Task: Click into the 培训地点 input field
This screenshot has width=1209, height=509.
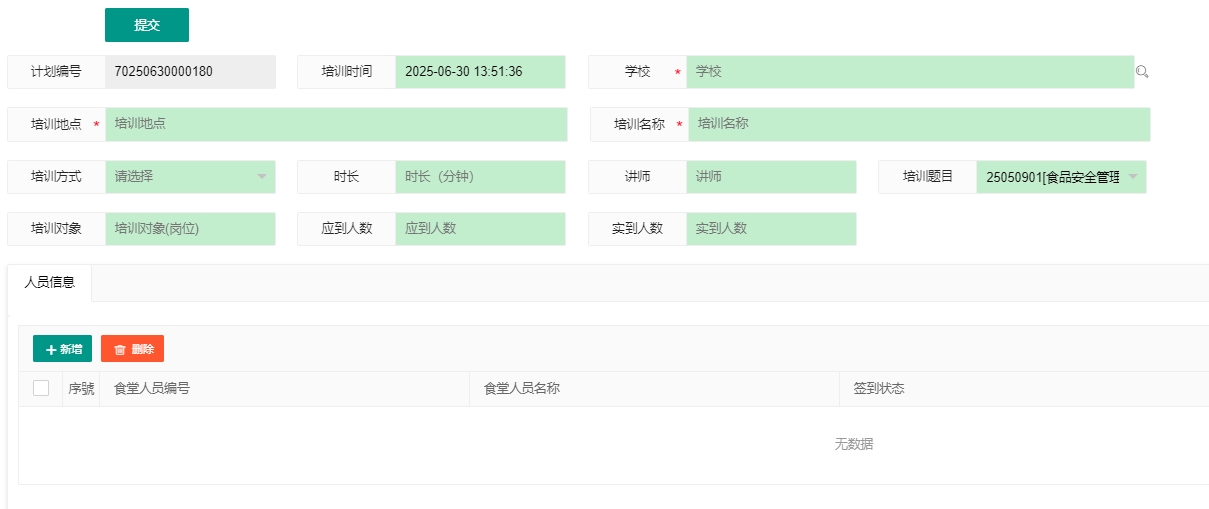Action: 336,124
